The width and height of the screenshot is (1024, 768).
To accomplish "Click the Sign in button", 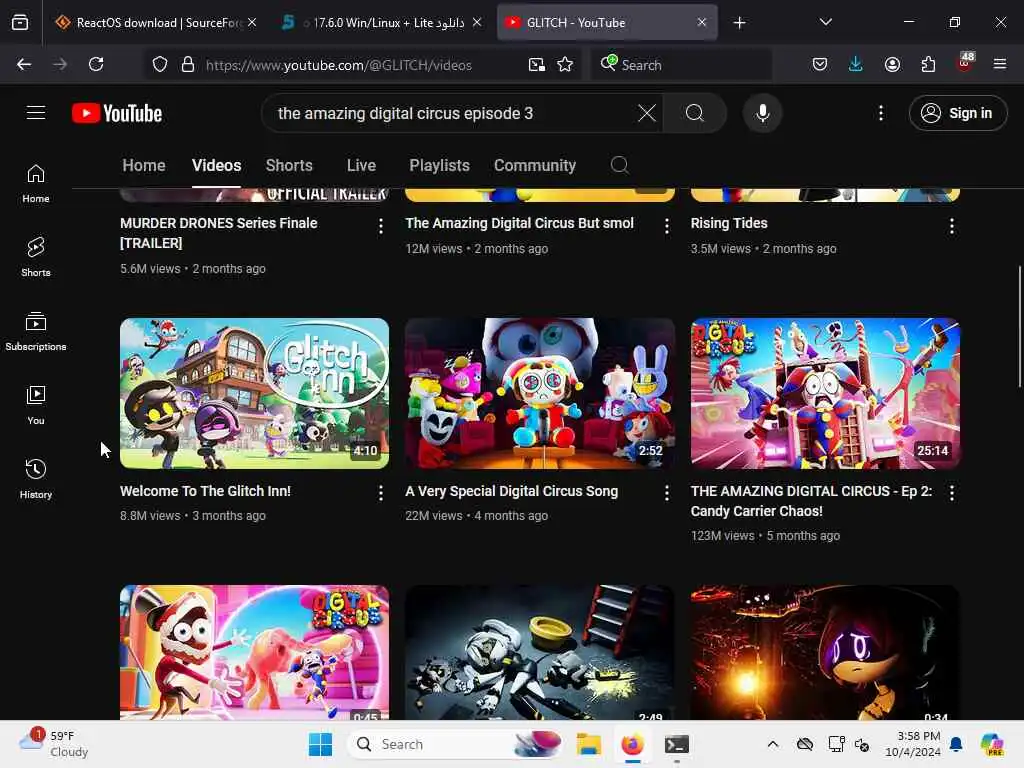I will 958,113.
